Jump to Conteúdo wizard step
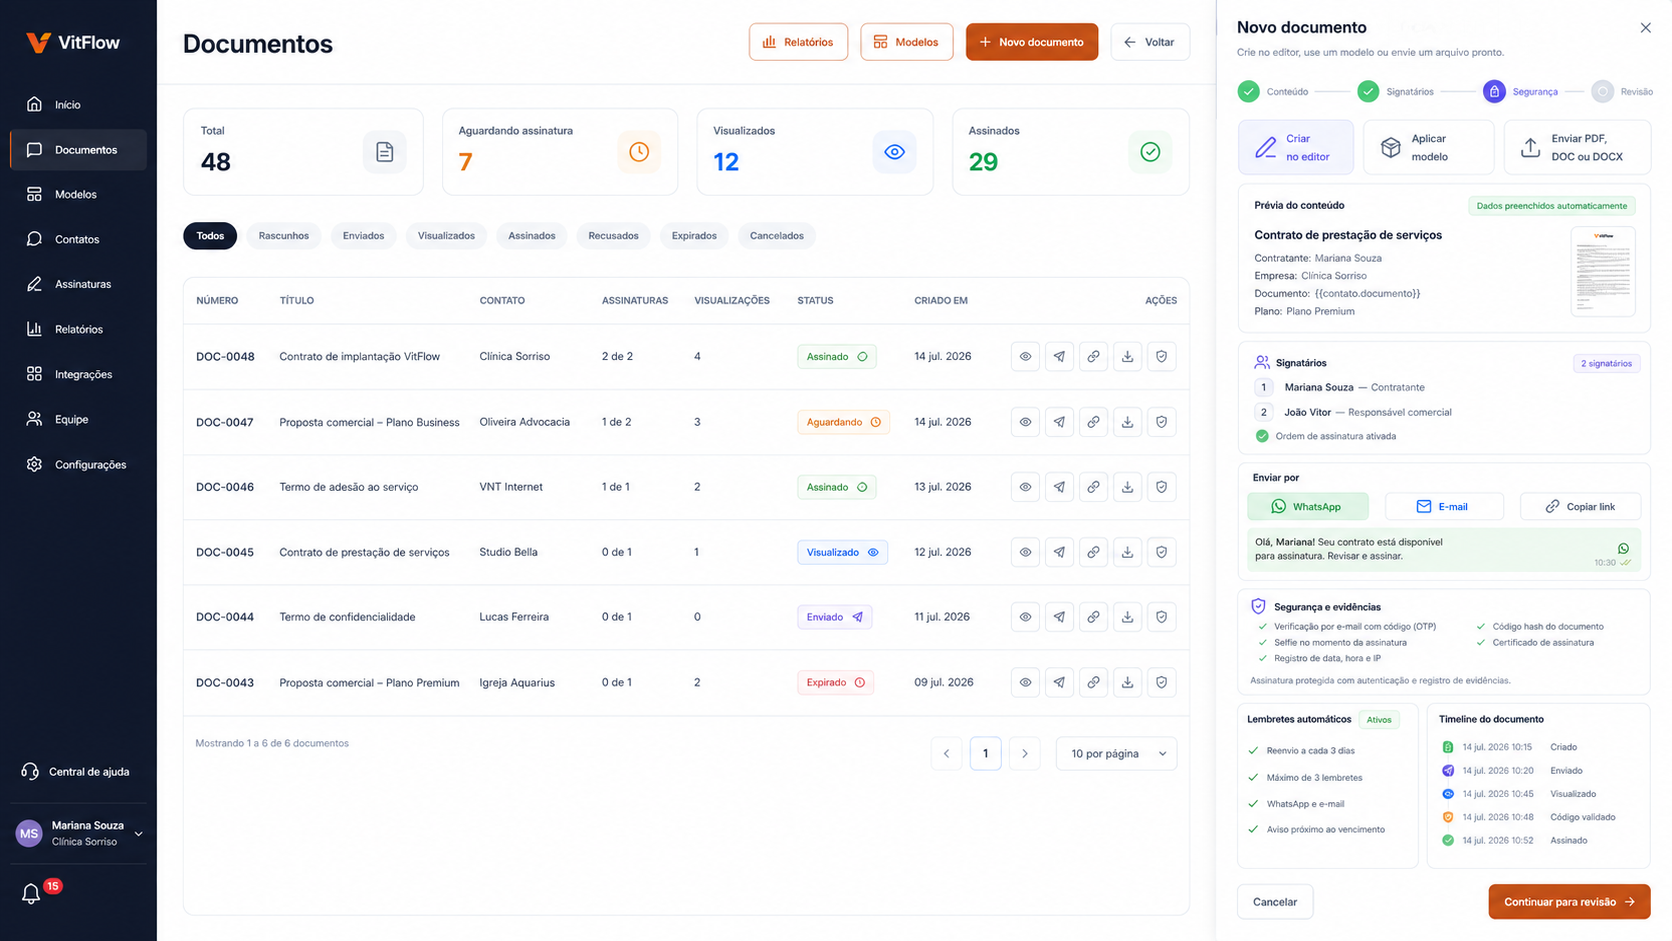The width and height of the screenshot is (1672, 941). pyautogui.click(x=1273, y=91)
